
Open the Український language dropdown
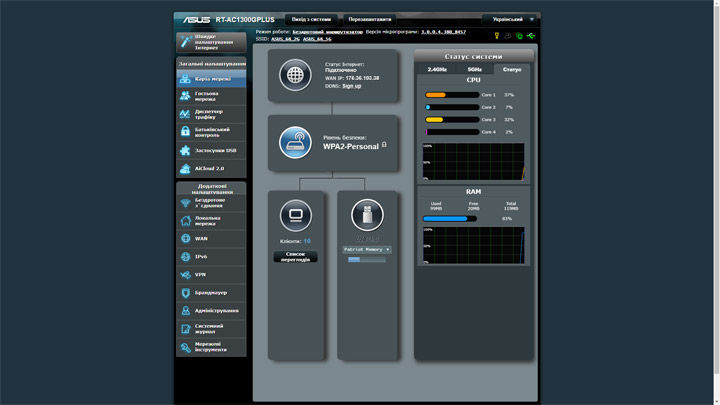click(511, 19)
